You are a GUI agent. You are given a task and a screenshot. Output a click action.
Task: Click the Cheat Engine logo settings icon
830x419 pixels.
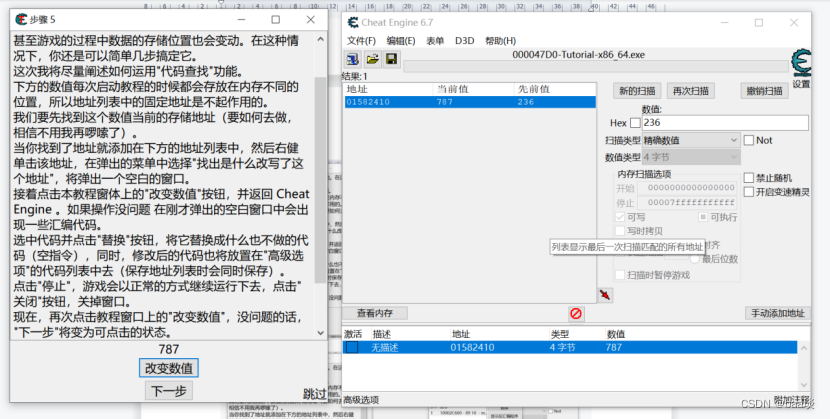[801, 63]
